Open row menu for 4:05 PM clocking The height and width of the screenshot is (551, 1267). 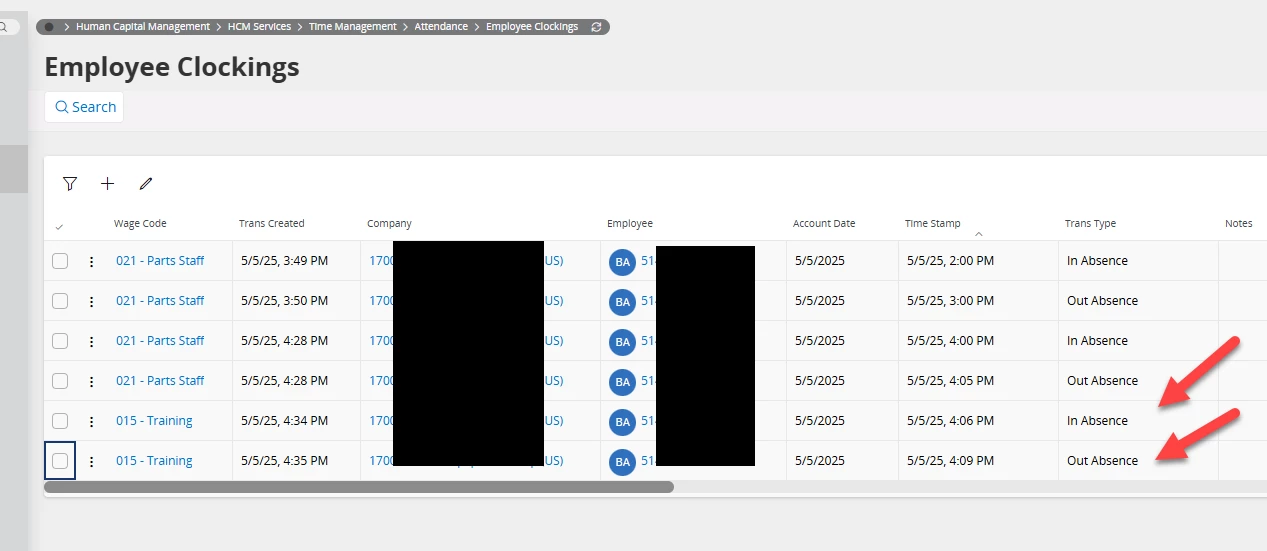pyautogui.click(x=91, y=381)
